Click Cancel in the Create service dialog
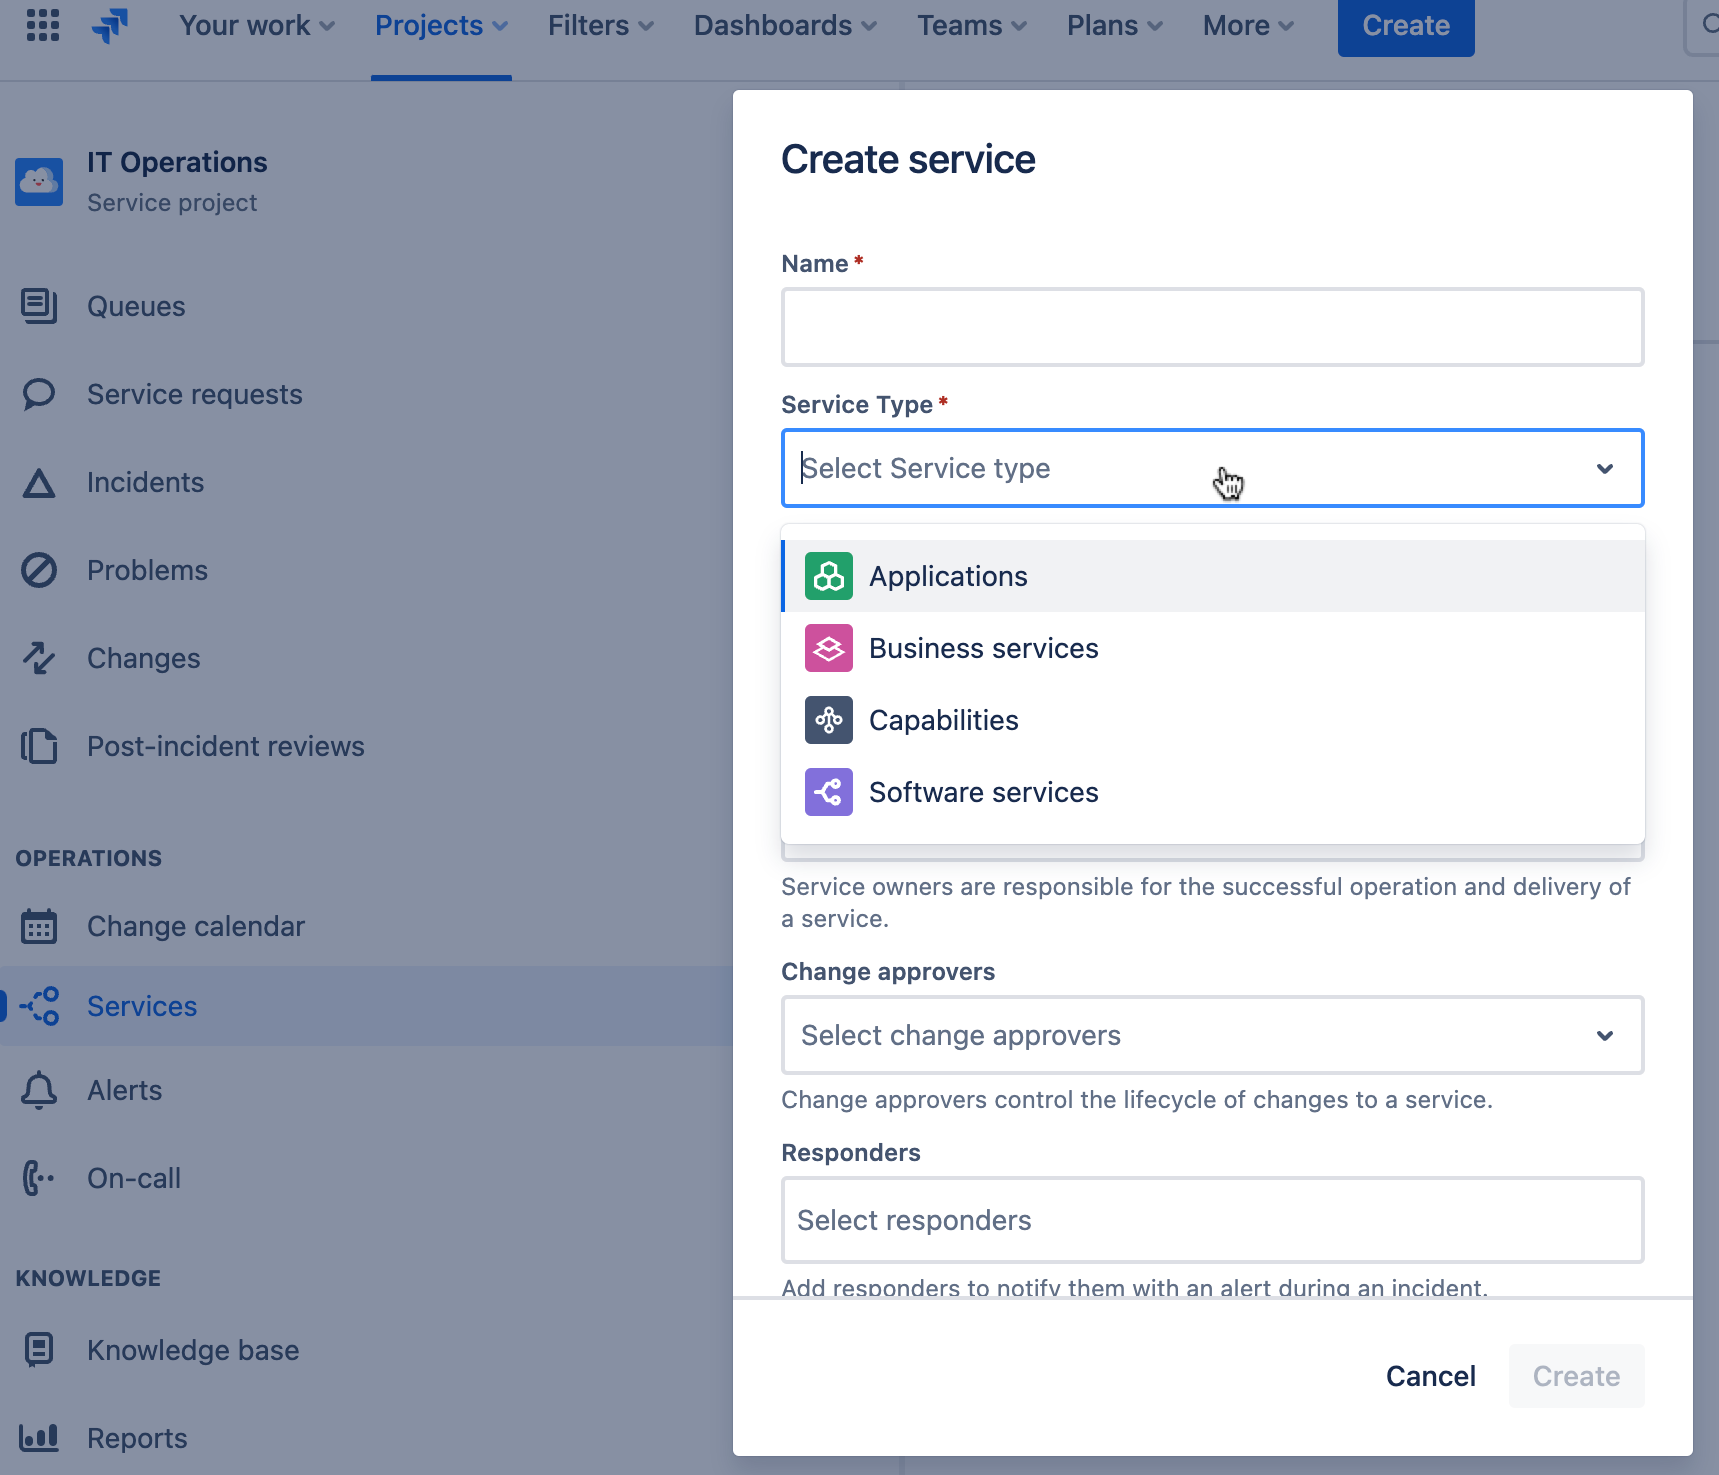1719x1475 pixels. point(1430,1376)
